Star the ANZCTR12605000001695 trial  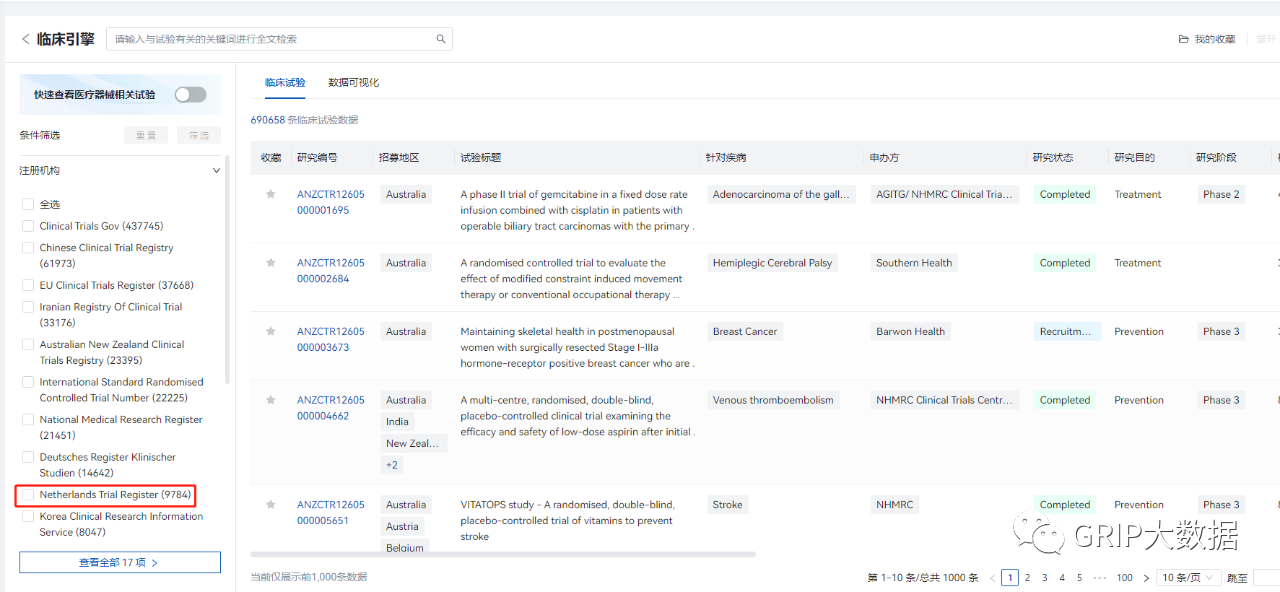(x=270, y=194)
